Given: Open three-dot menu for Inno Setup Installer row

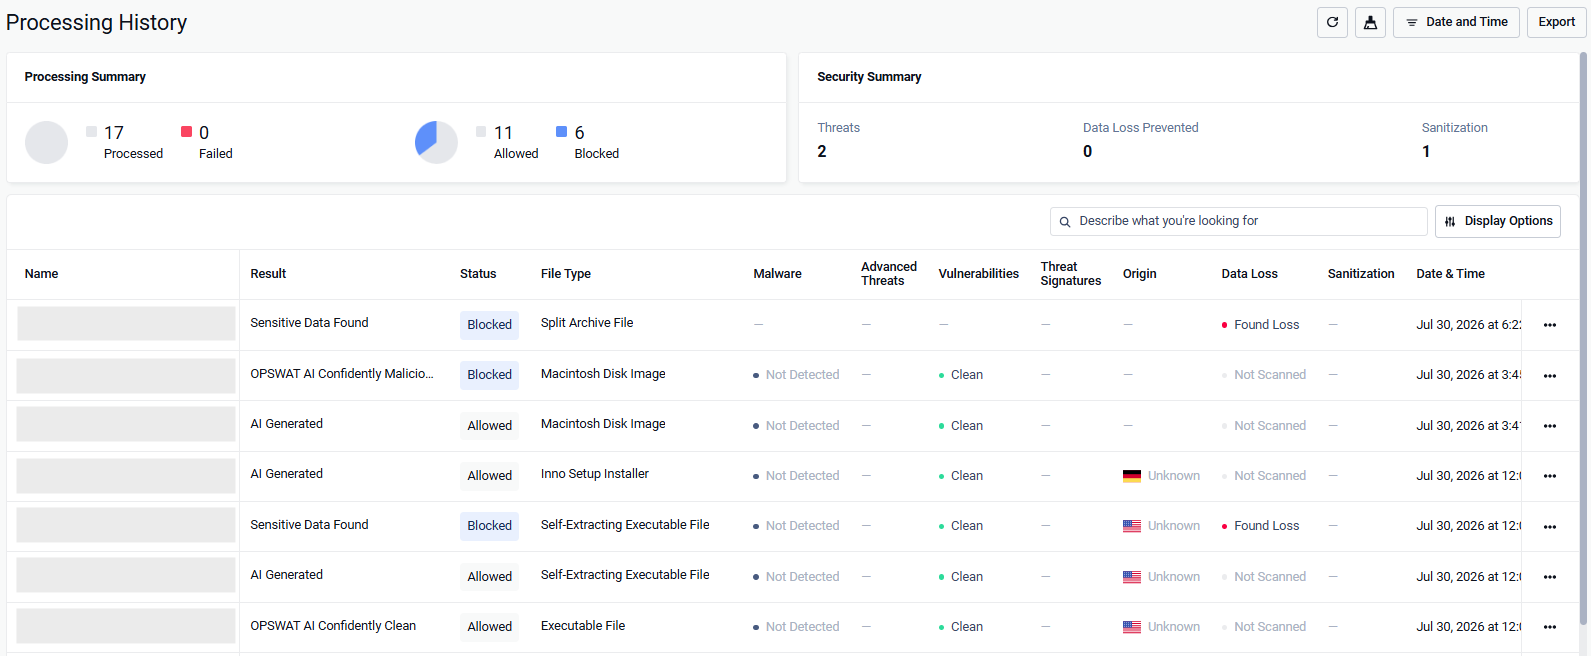Looking at the screenshot, I should click(x=1549, y=476).
